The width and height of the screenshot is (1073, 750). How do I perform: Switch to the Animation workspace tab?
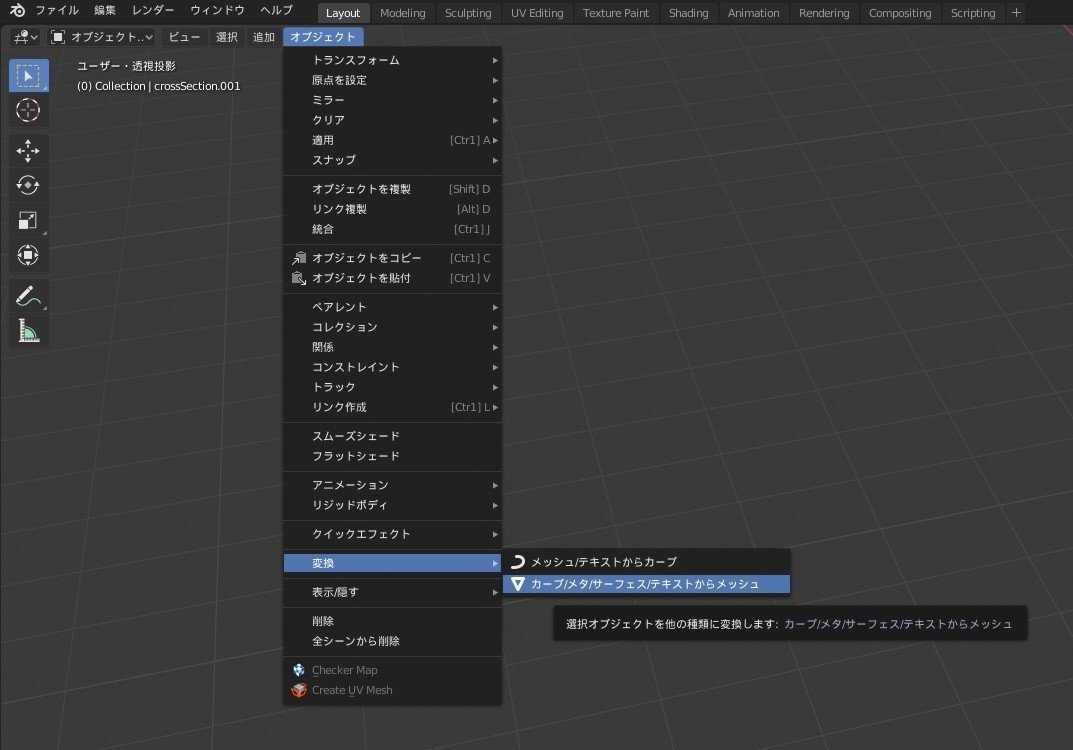[753, 13]
